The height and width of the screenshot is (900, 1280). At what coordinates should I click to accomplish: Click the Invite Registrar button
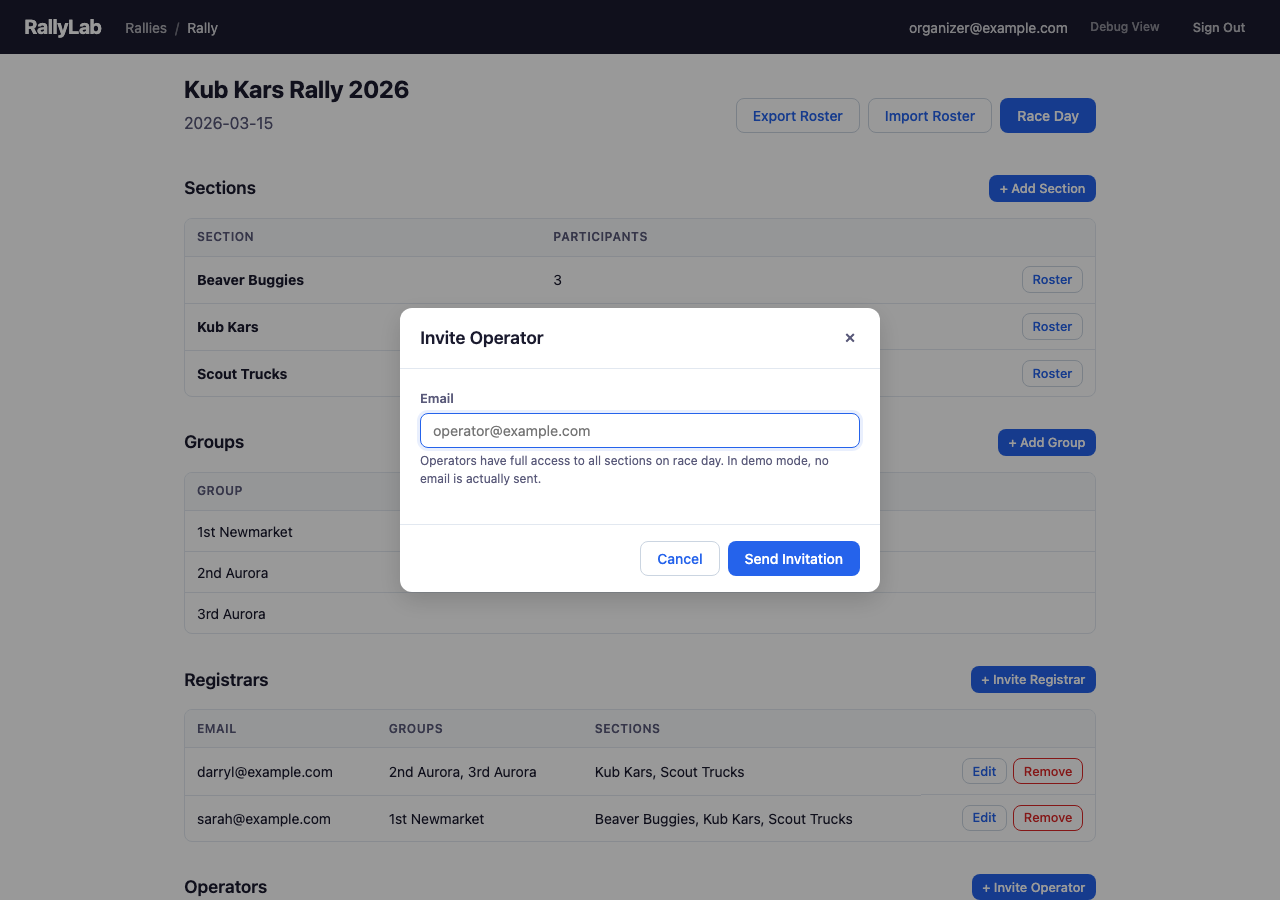1033,680
